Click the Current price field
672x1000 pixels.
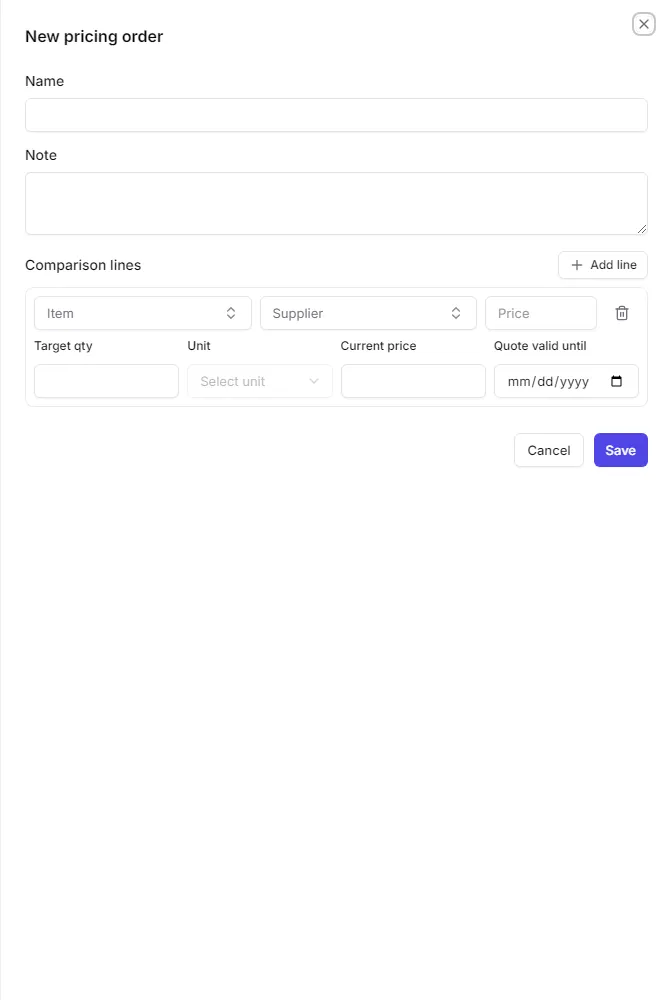tap(413, 381)
